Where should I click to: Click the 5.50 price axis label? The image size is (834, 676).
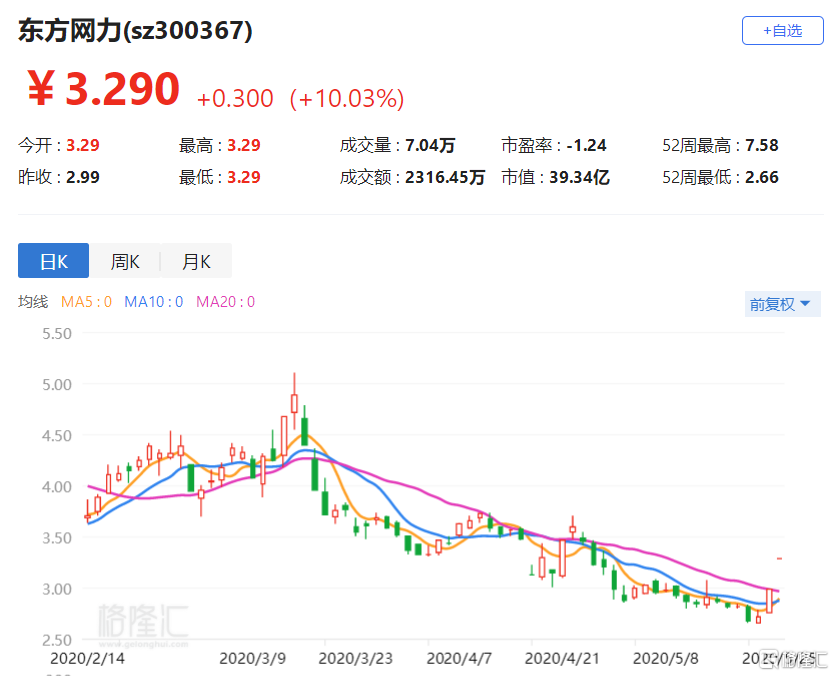pos(57,333)
